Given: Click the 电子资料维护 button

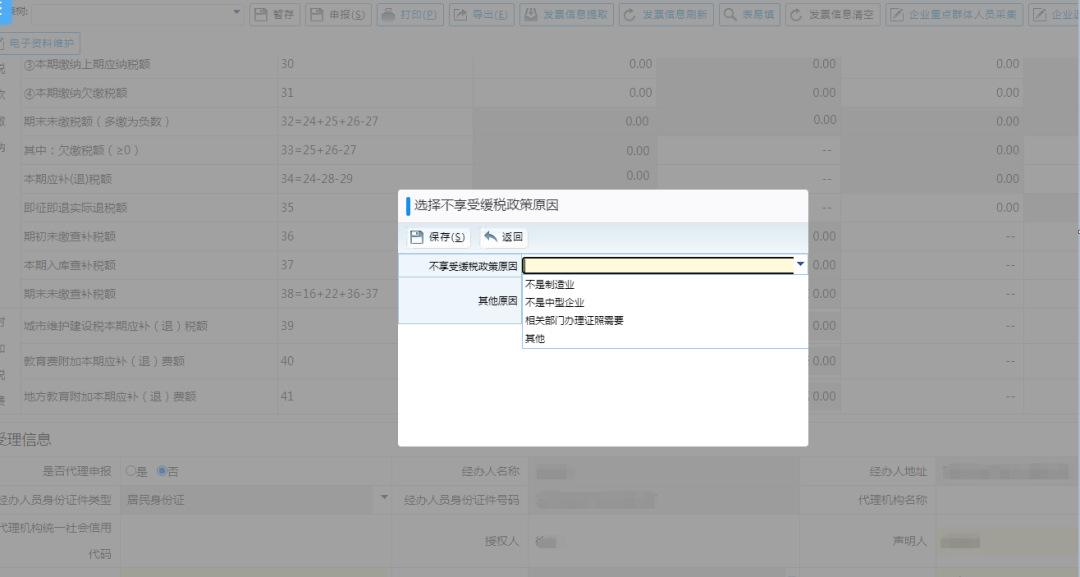Looking at the screenshot, I should point(39,43).
